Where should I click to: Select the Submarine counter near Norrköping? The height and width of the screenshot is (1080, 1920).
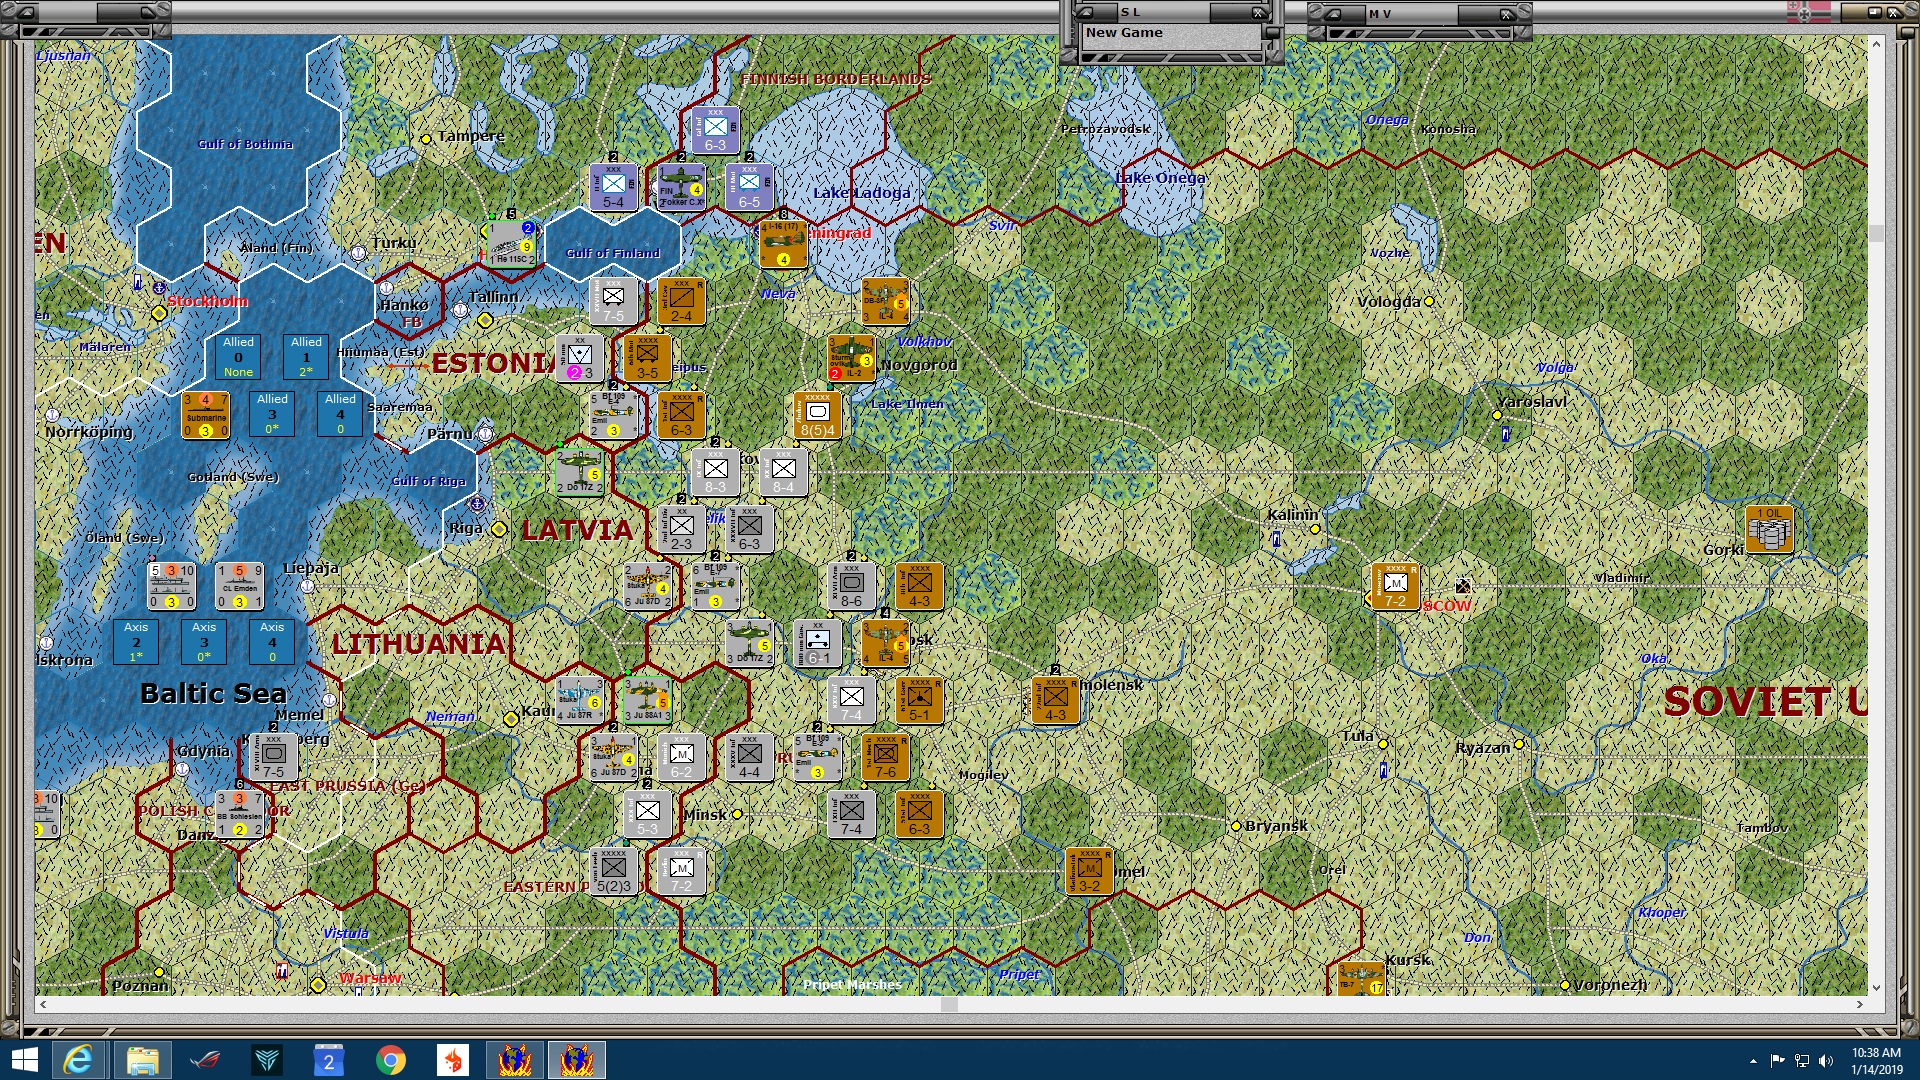coord(204,413)
